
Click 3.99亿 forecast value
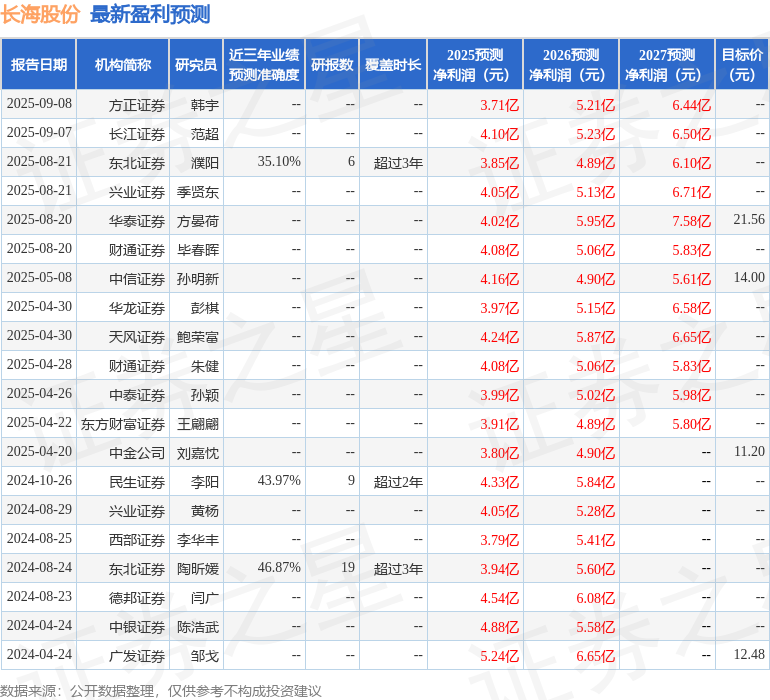click(499, 395)
